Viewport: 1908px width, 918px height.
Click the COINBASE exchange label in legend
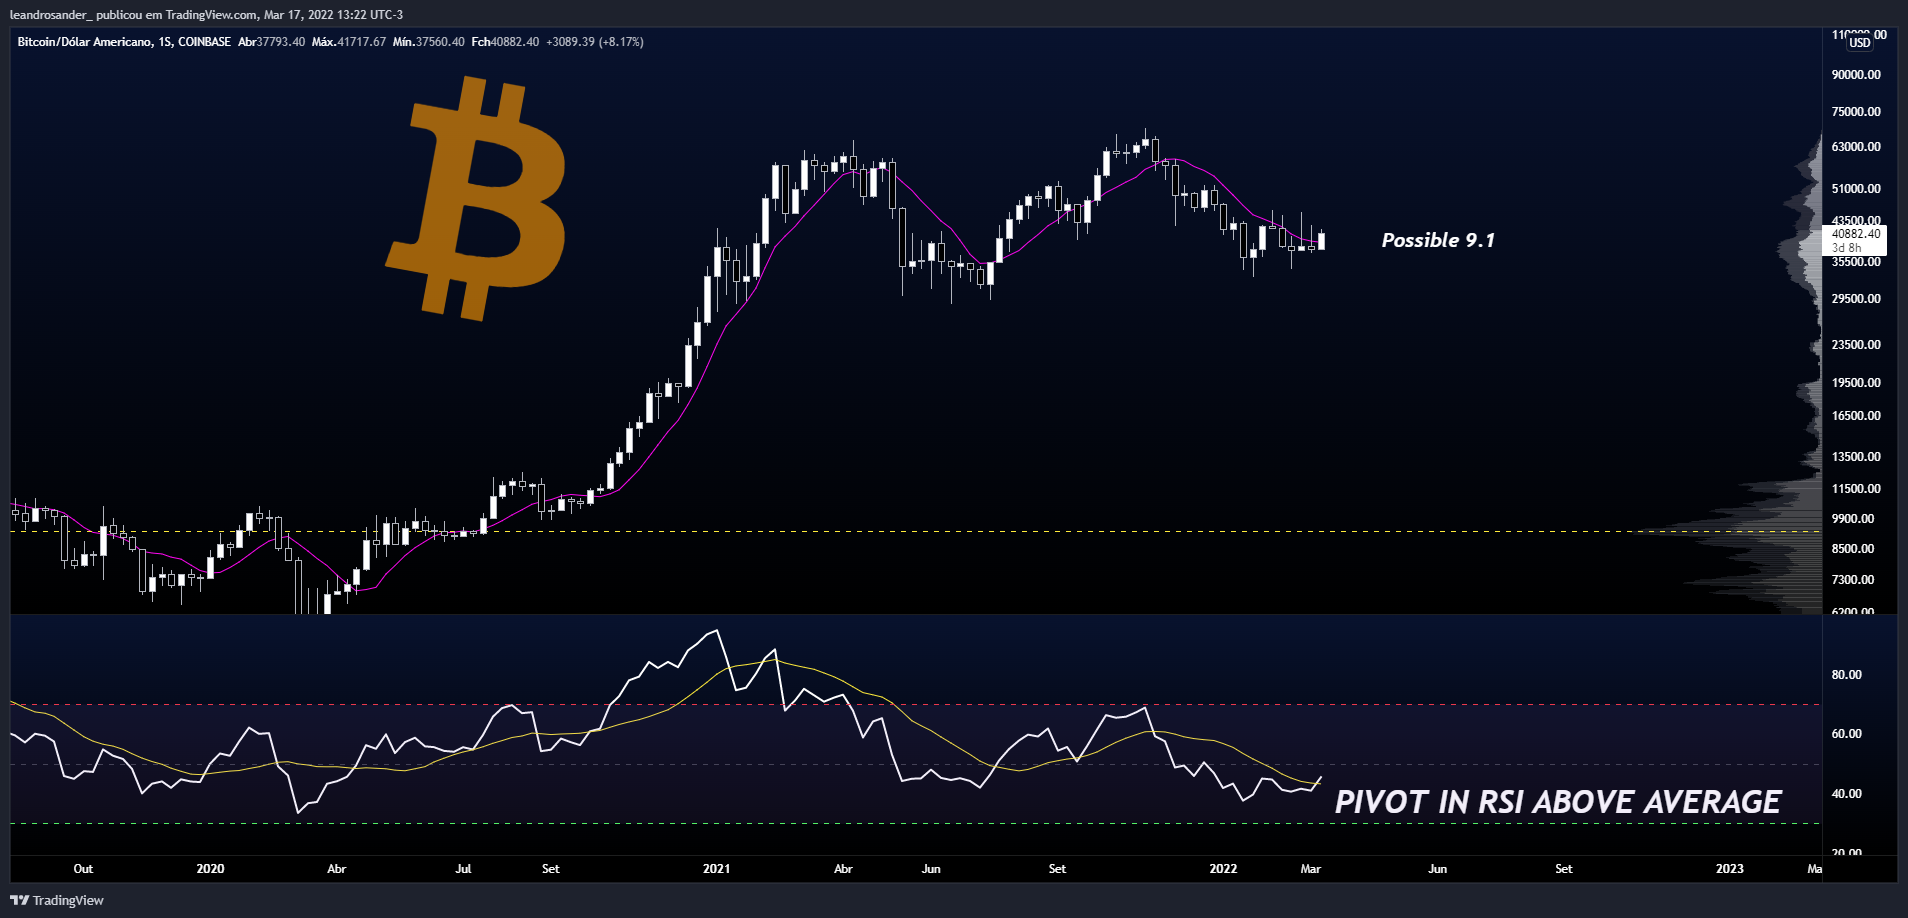tap(204, 42)
